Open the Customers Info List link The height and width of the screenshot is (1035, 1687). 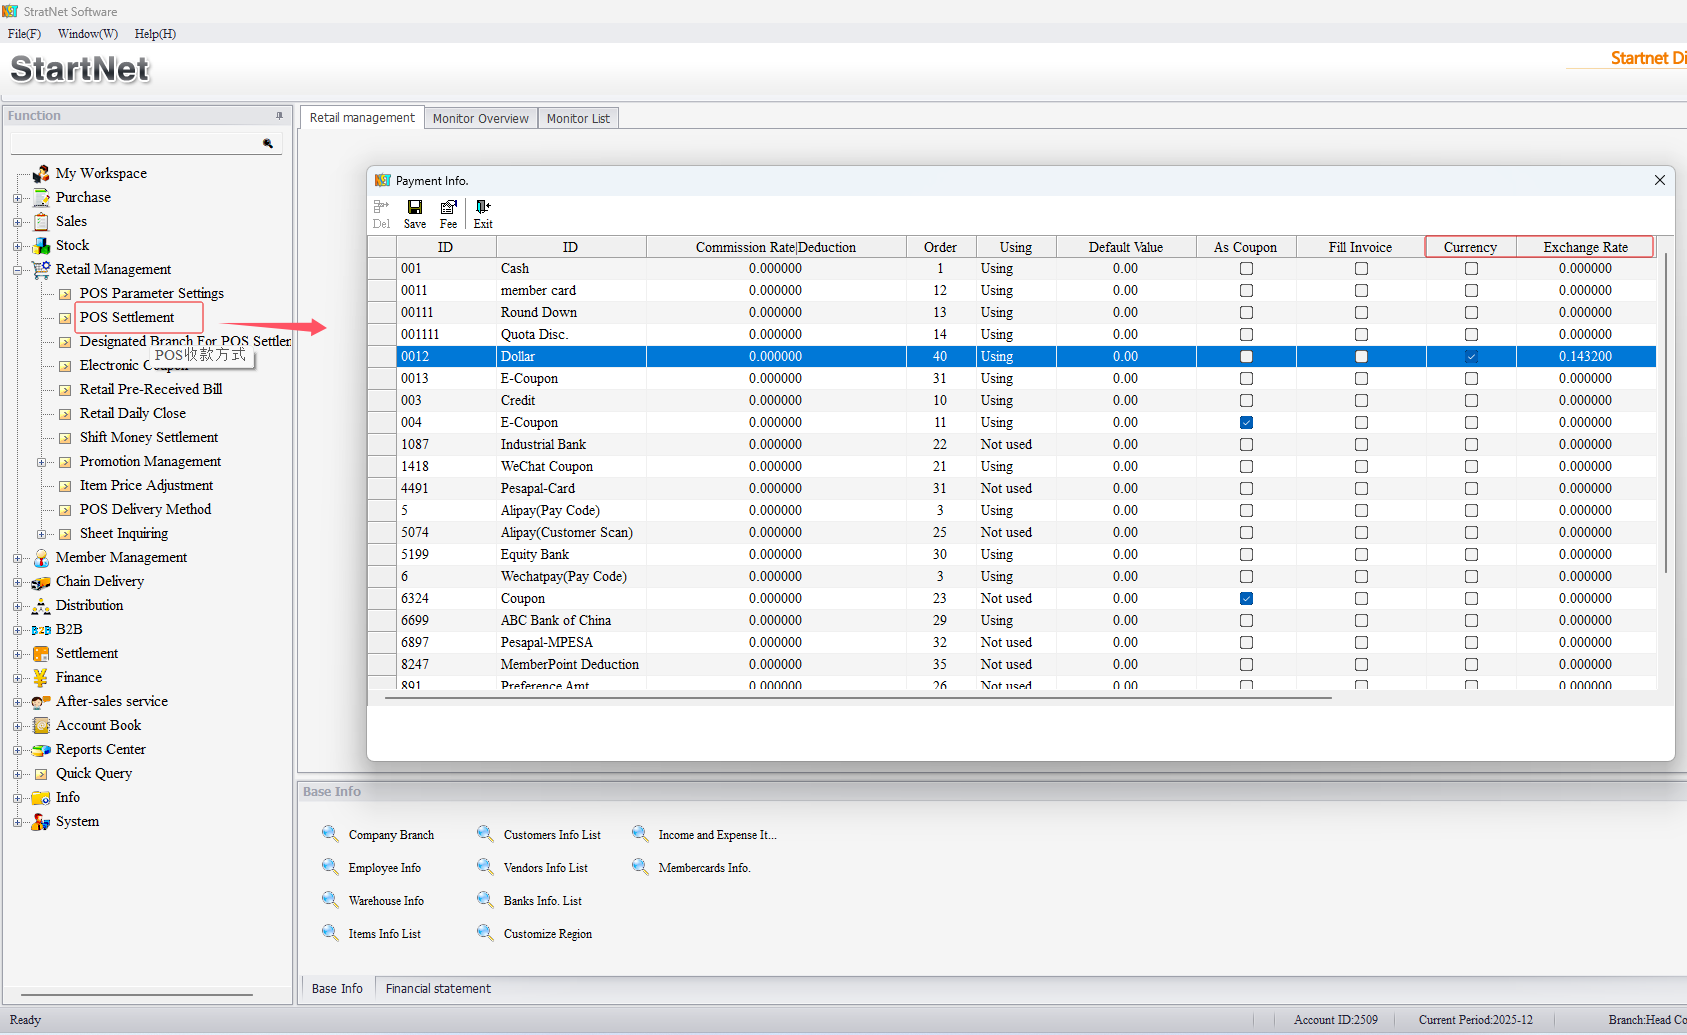click(551, 835)
